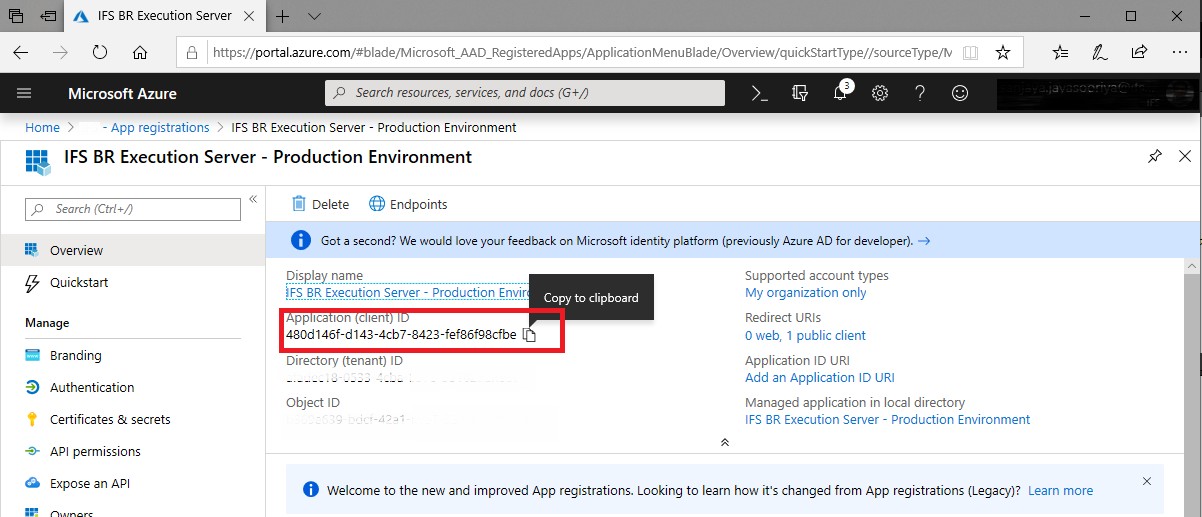
Task: Open Certificates & secrets page
Action: (x=110, y=419)
